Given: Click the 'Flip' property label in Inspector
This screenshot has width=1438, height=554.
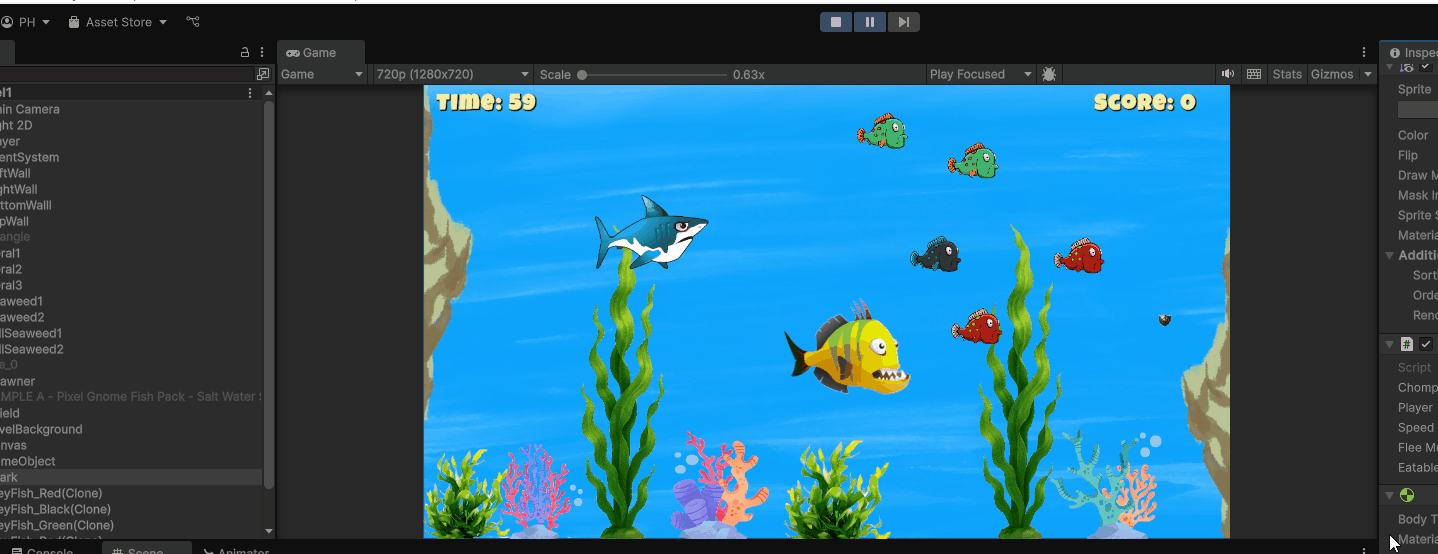Looking at the screenshot, I should [x=1408, y=155].
